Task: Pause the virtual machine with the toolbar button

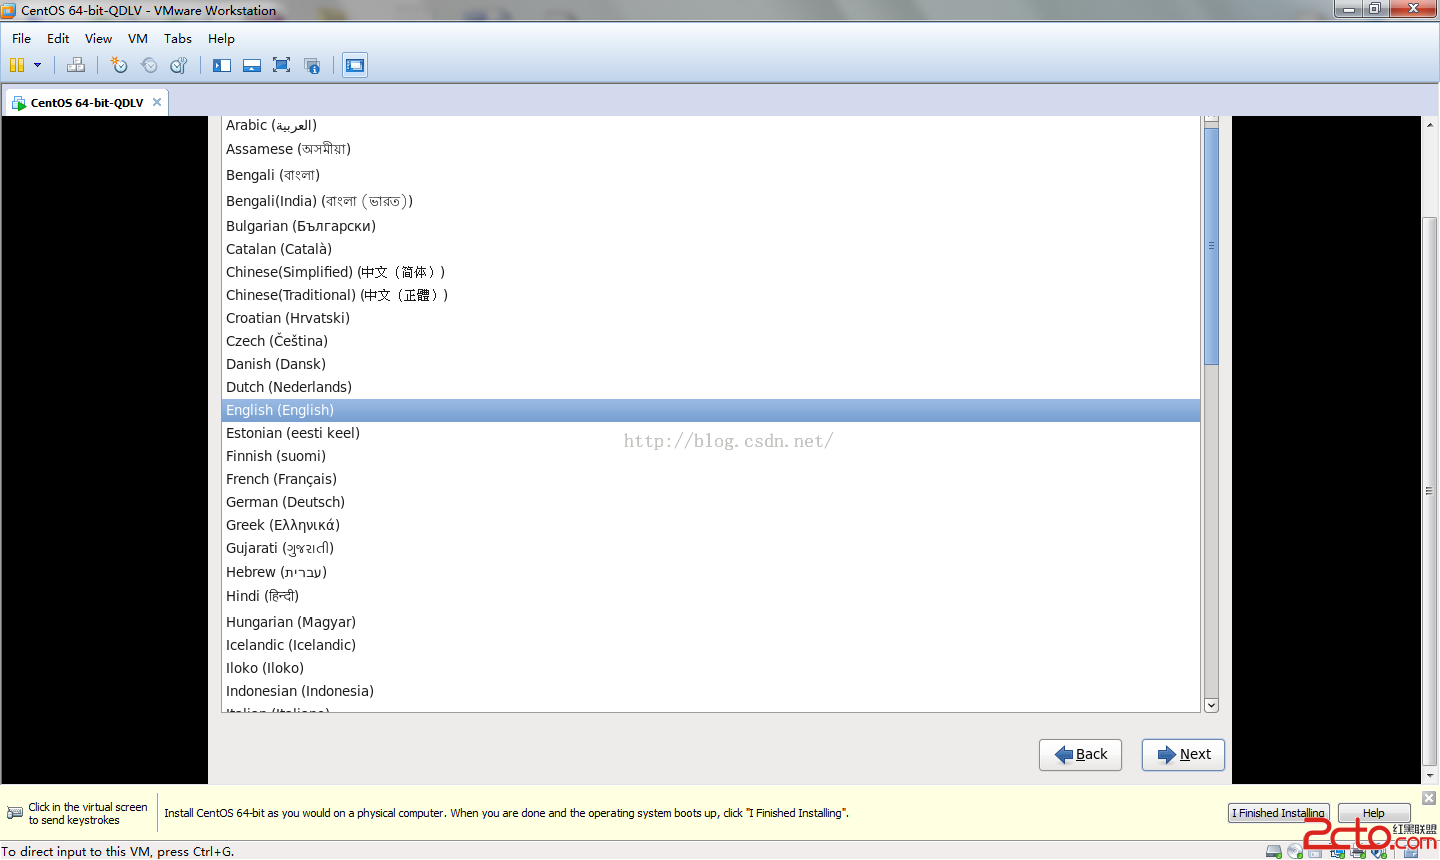Action: click(17, 65)
